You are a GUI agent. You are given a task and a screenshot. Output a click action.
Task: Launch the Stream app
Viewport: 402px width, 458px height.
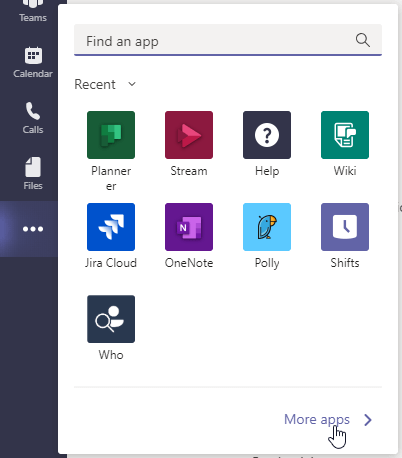(189, 135)
